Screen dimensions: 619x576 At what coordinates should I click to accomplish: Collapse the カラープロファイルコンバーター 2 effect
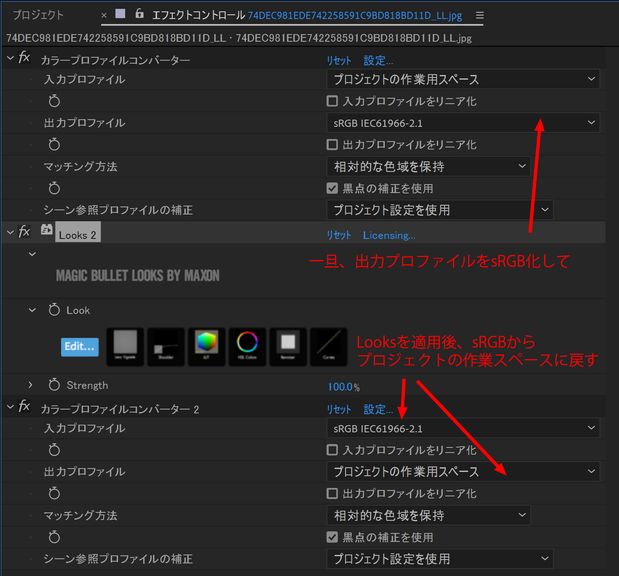coord(10,407)
